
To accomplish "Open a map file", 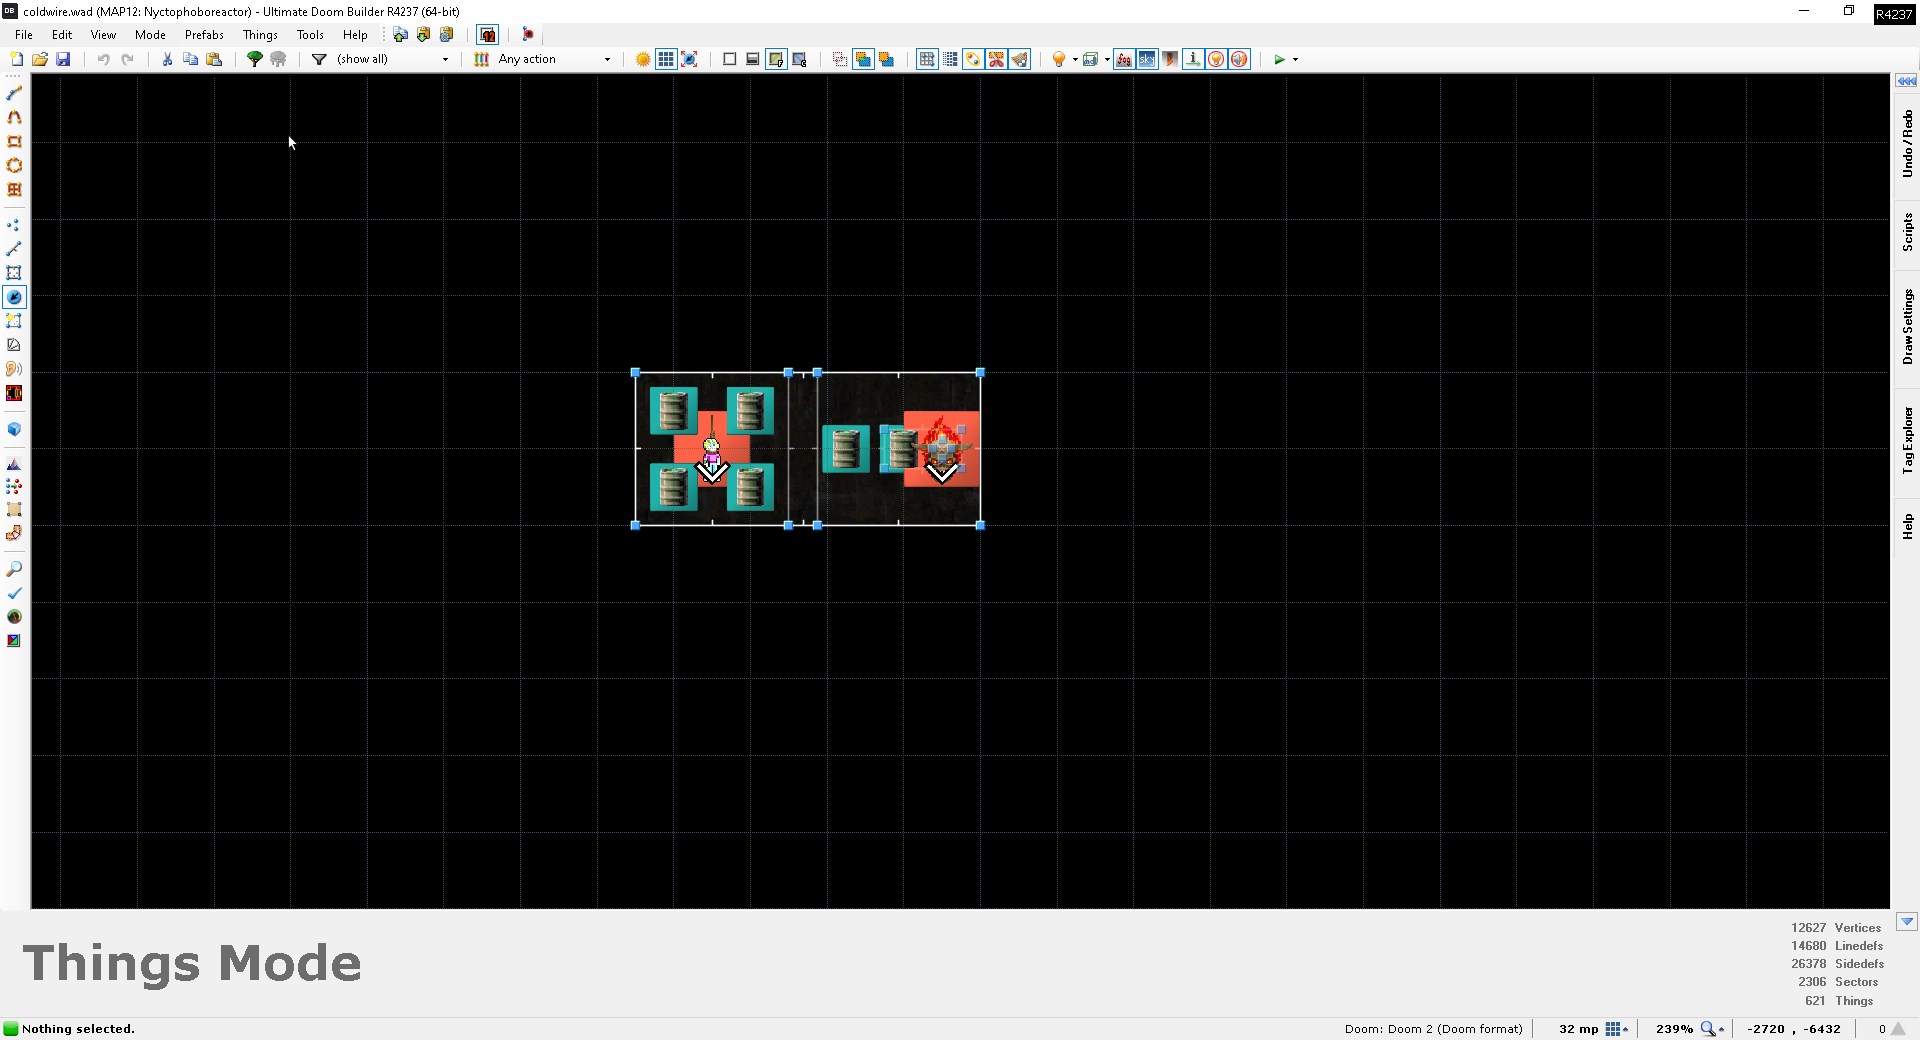I will pyautogui.click(x=40, y=59).
